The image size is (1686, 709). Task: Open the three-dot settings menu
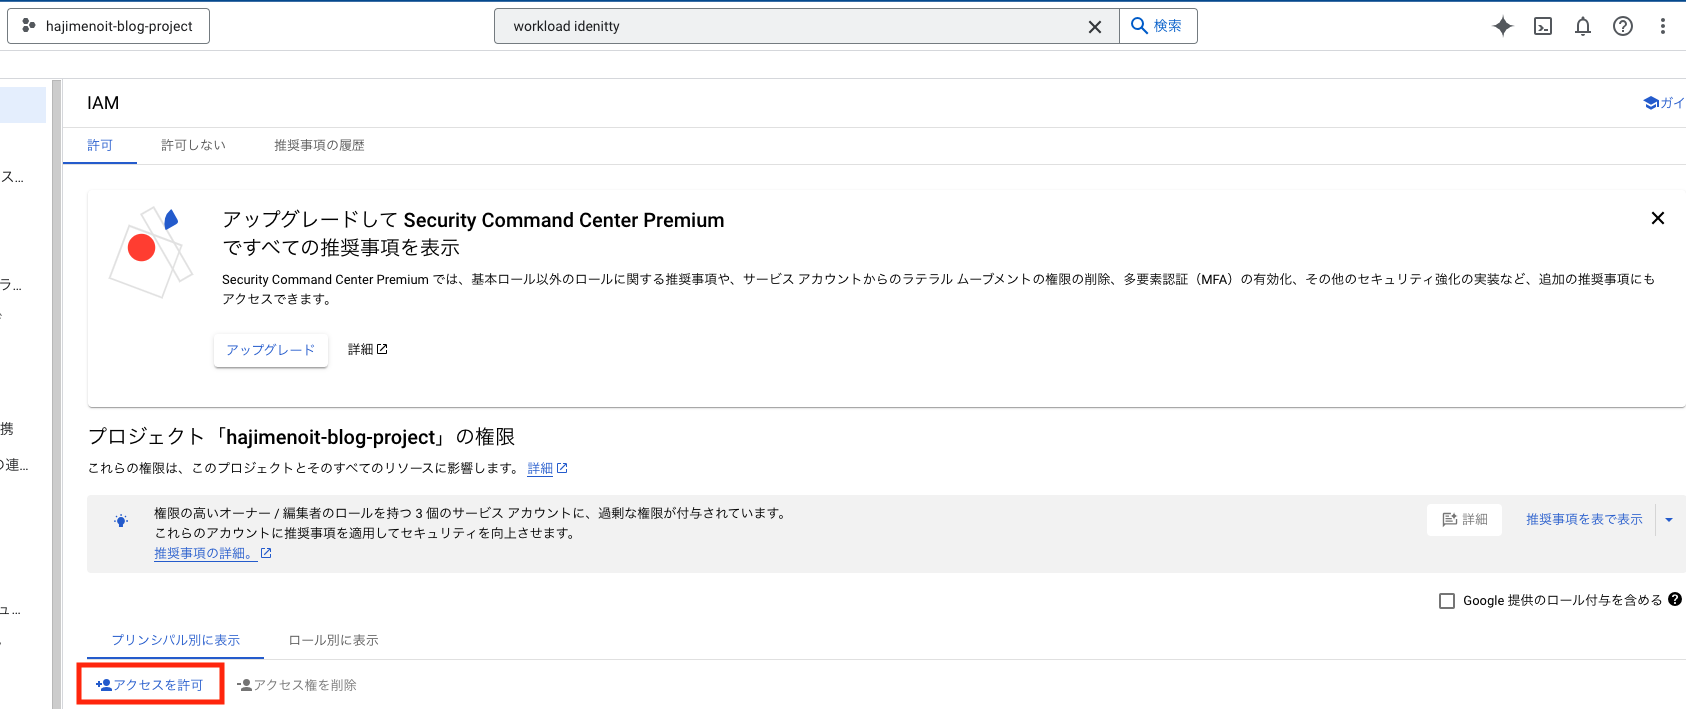click(x=1663, y=26)
